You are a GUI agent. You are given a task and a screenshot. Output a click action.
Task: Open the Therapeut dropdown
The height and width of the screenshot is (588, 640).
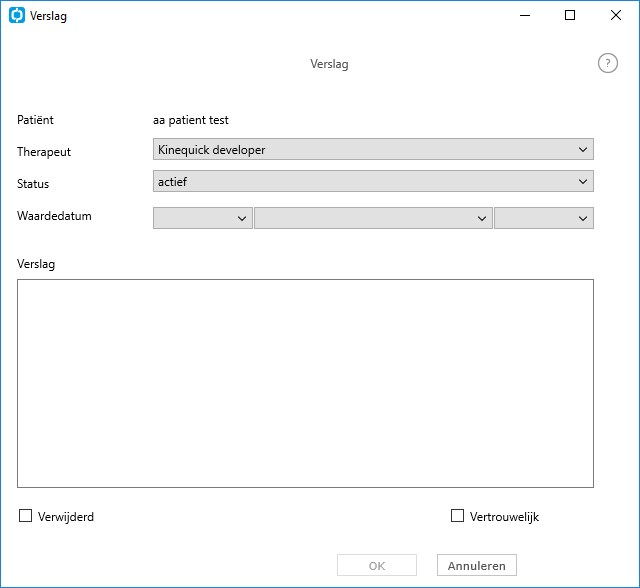pos(373,149)
